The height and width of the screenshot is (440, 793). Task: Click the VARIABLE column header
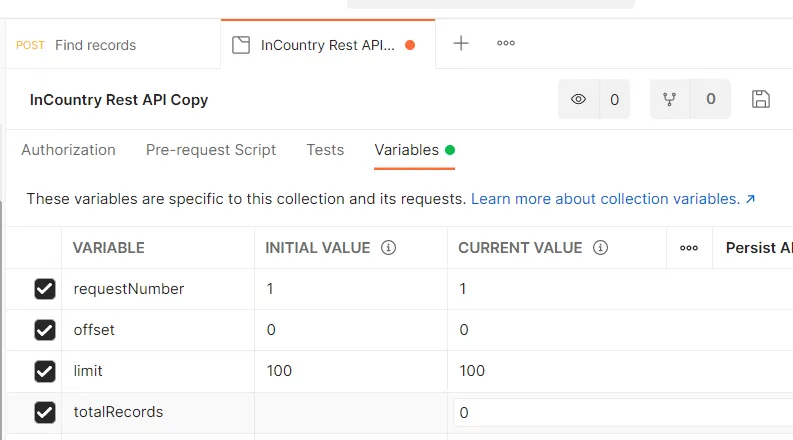tap(109, 248)
